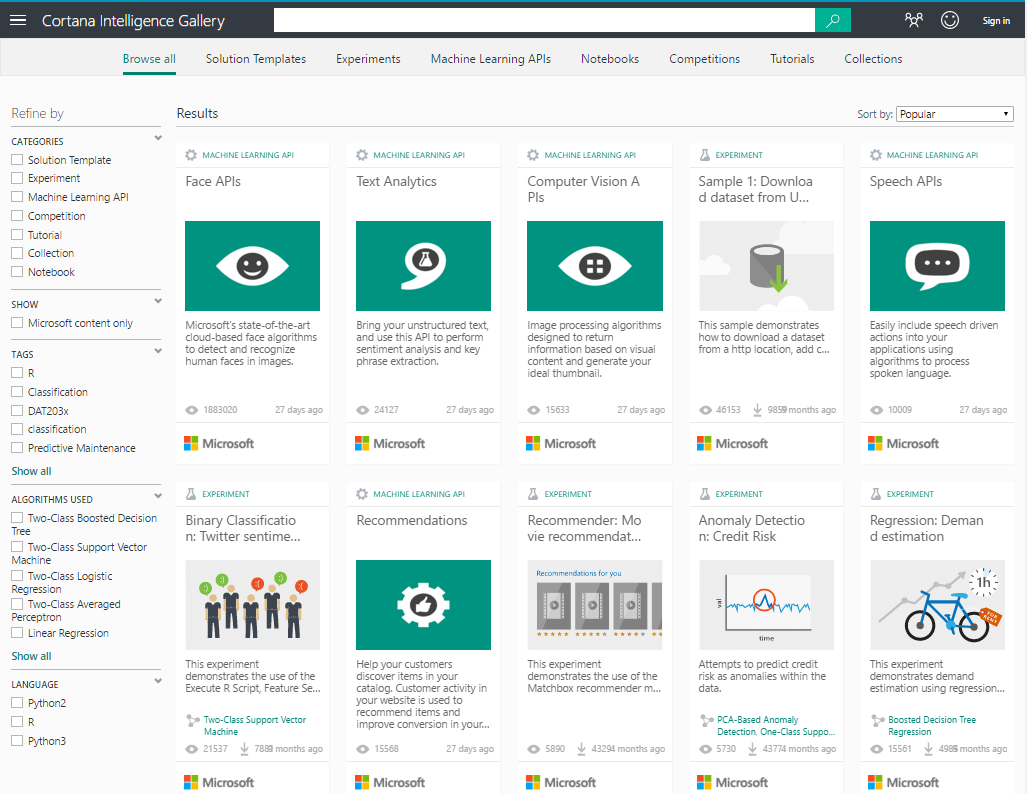1027x794 pixels.
Task: Open the community people icon
Action: 913,20
